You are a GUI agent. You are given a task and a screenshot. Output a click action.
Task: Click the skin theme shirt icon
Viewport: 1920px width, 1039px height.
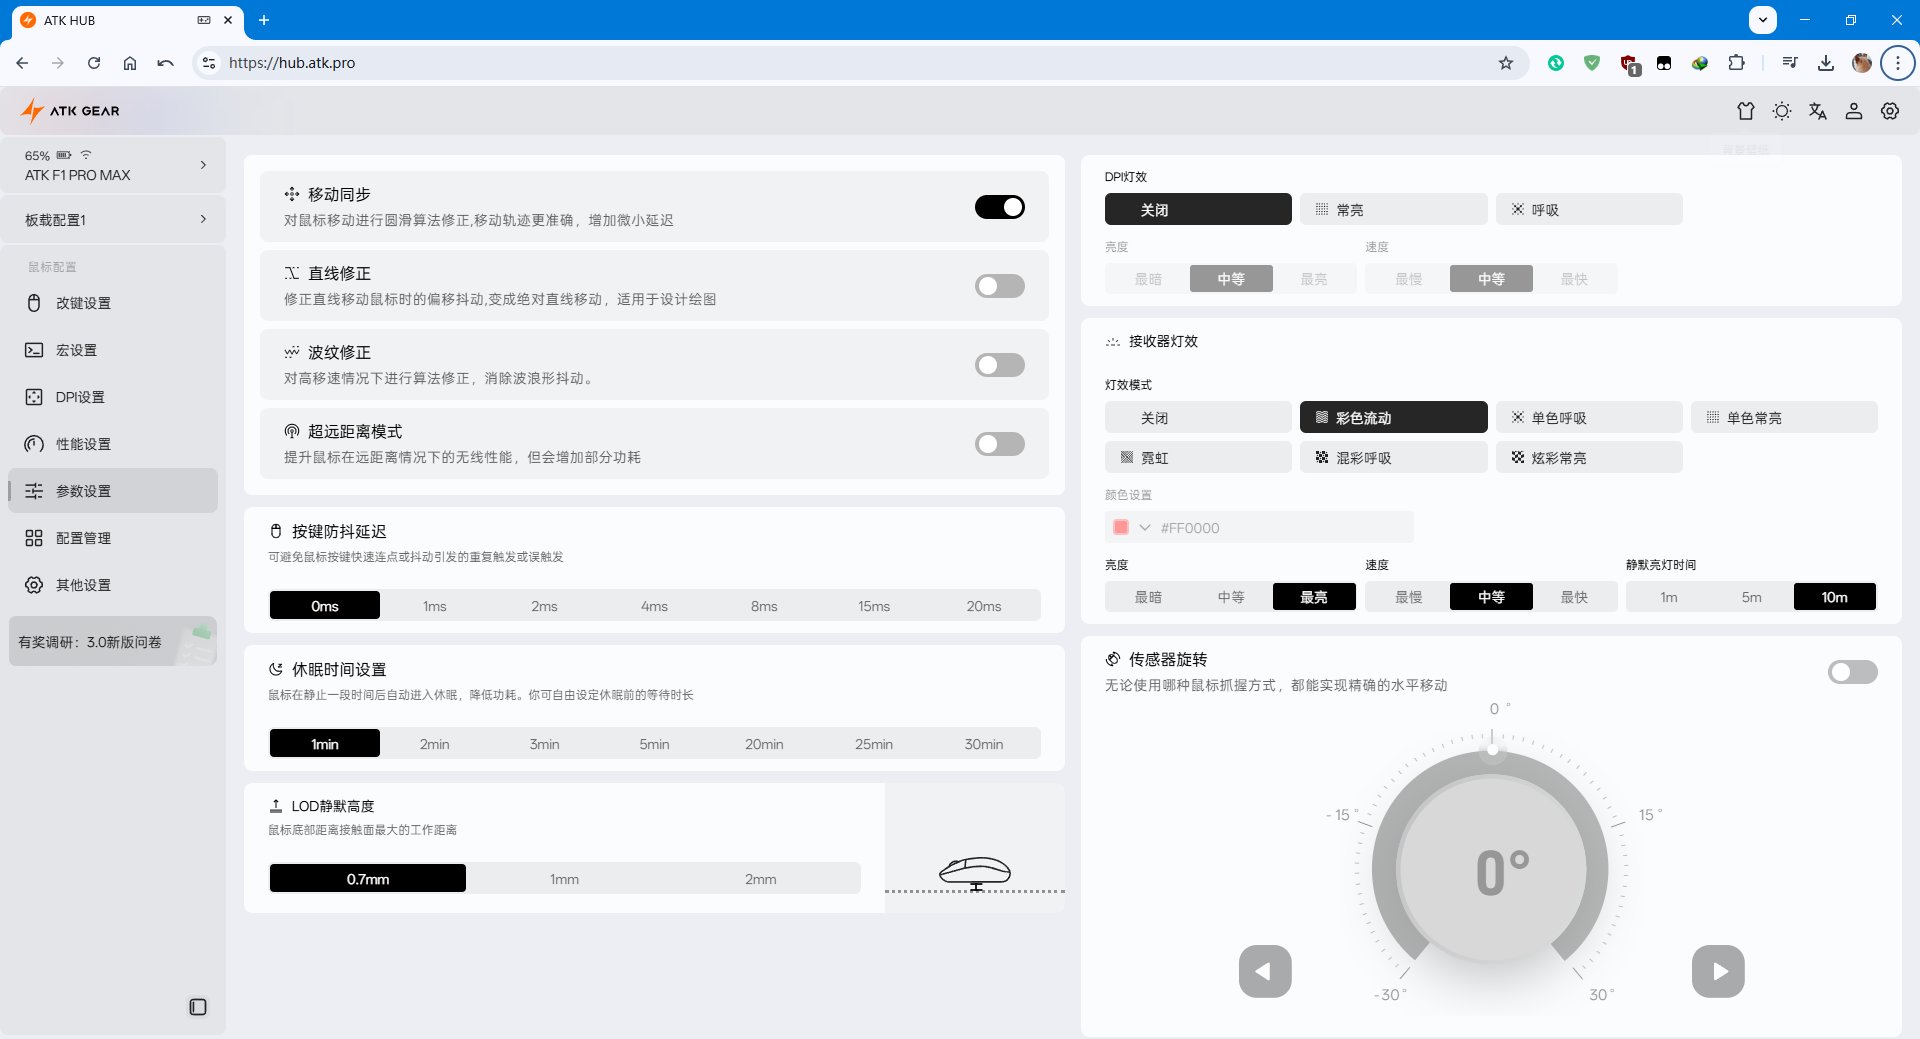click(x=1746, y=111)
